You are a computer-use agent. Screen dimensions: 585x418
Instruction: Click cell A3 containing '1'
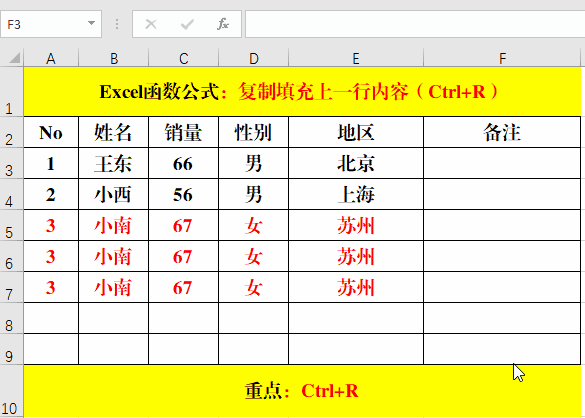51,163
